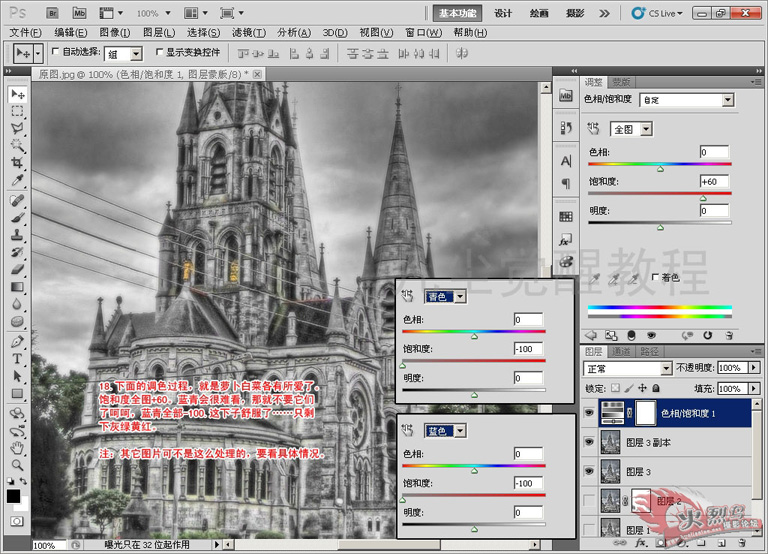This screenshot has width=768, height=554.
Task: Switch to the 设计 workspace
Action: [503, 13]
